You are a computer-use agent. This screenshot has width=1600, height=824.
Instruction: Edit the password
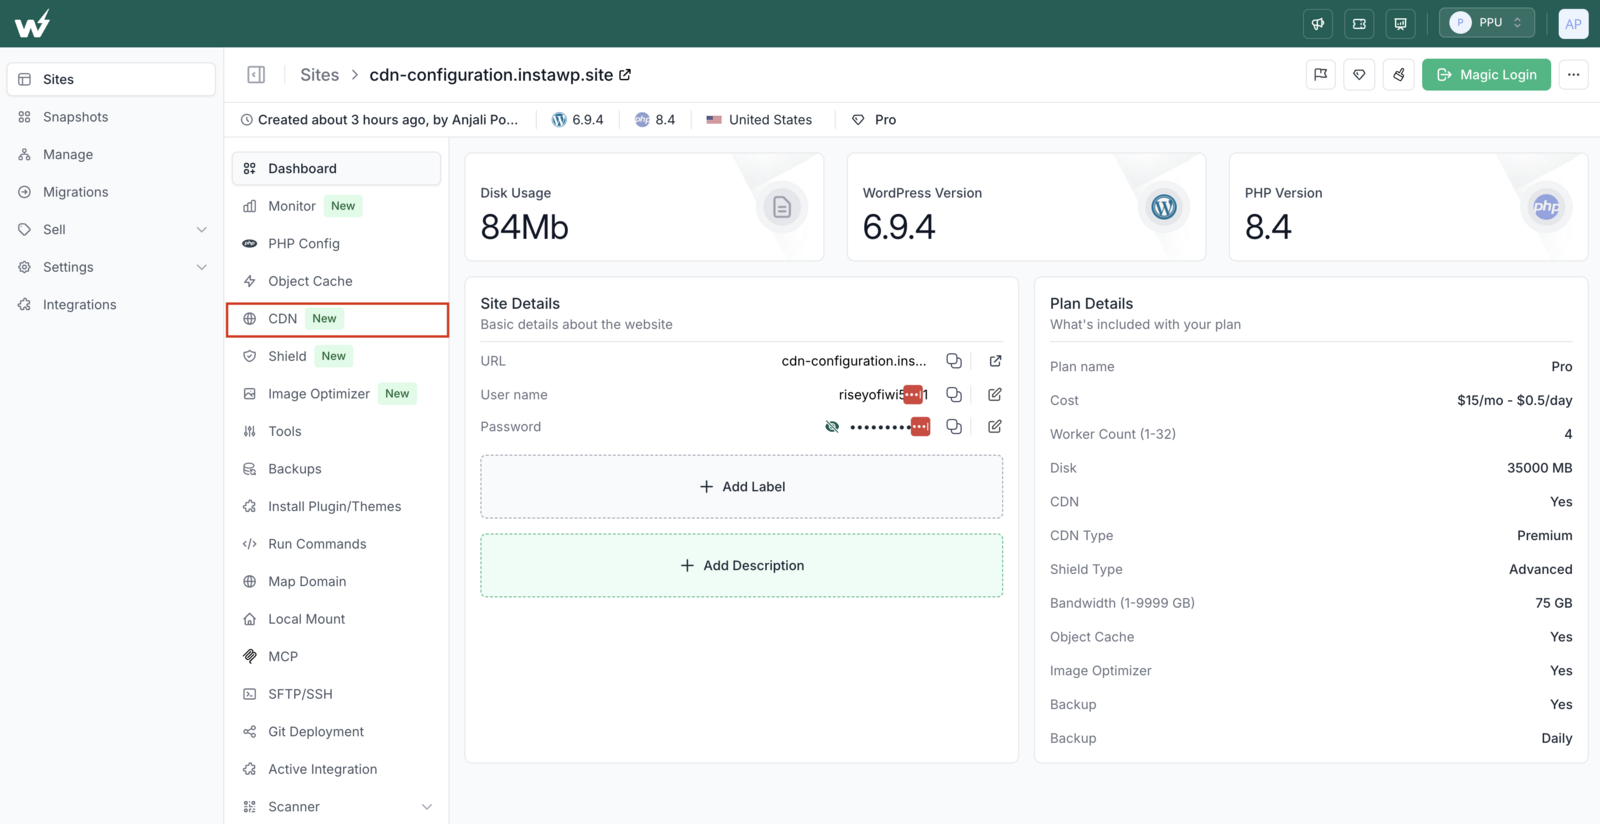pyautogui.click(x=995, y=427)
